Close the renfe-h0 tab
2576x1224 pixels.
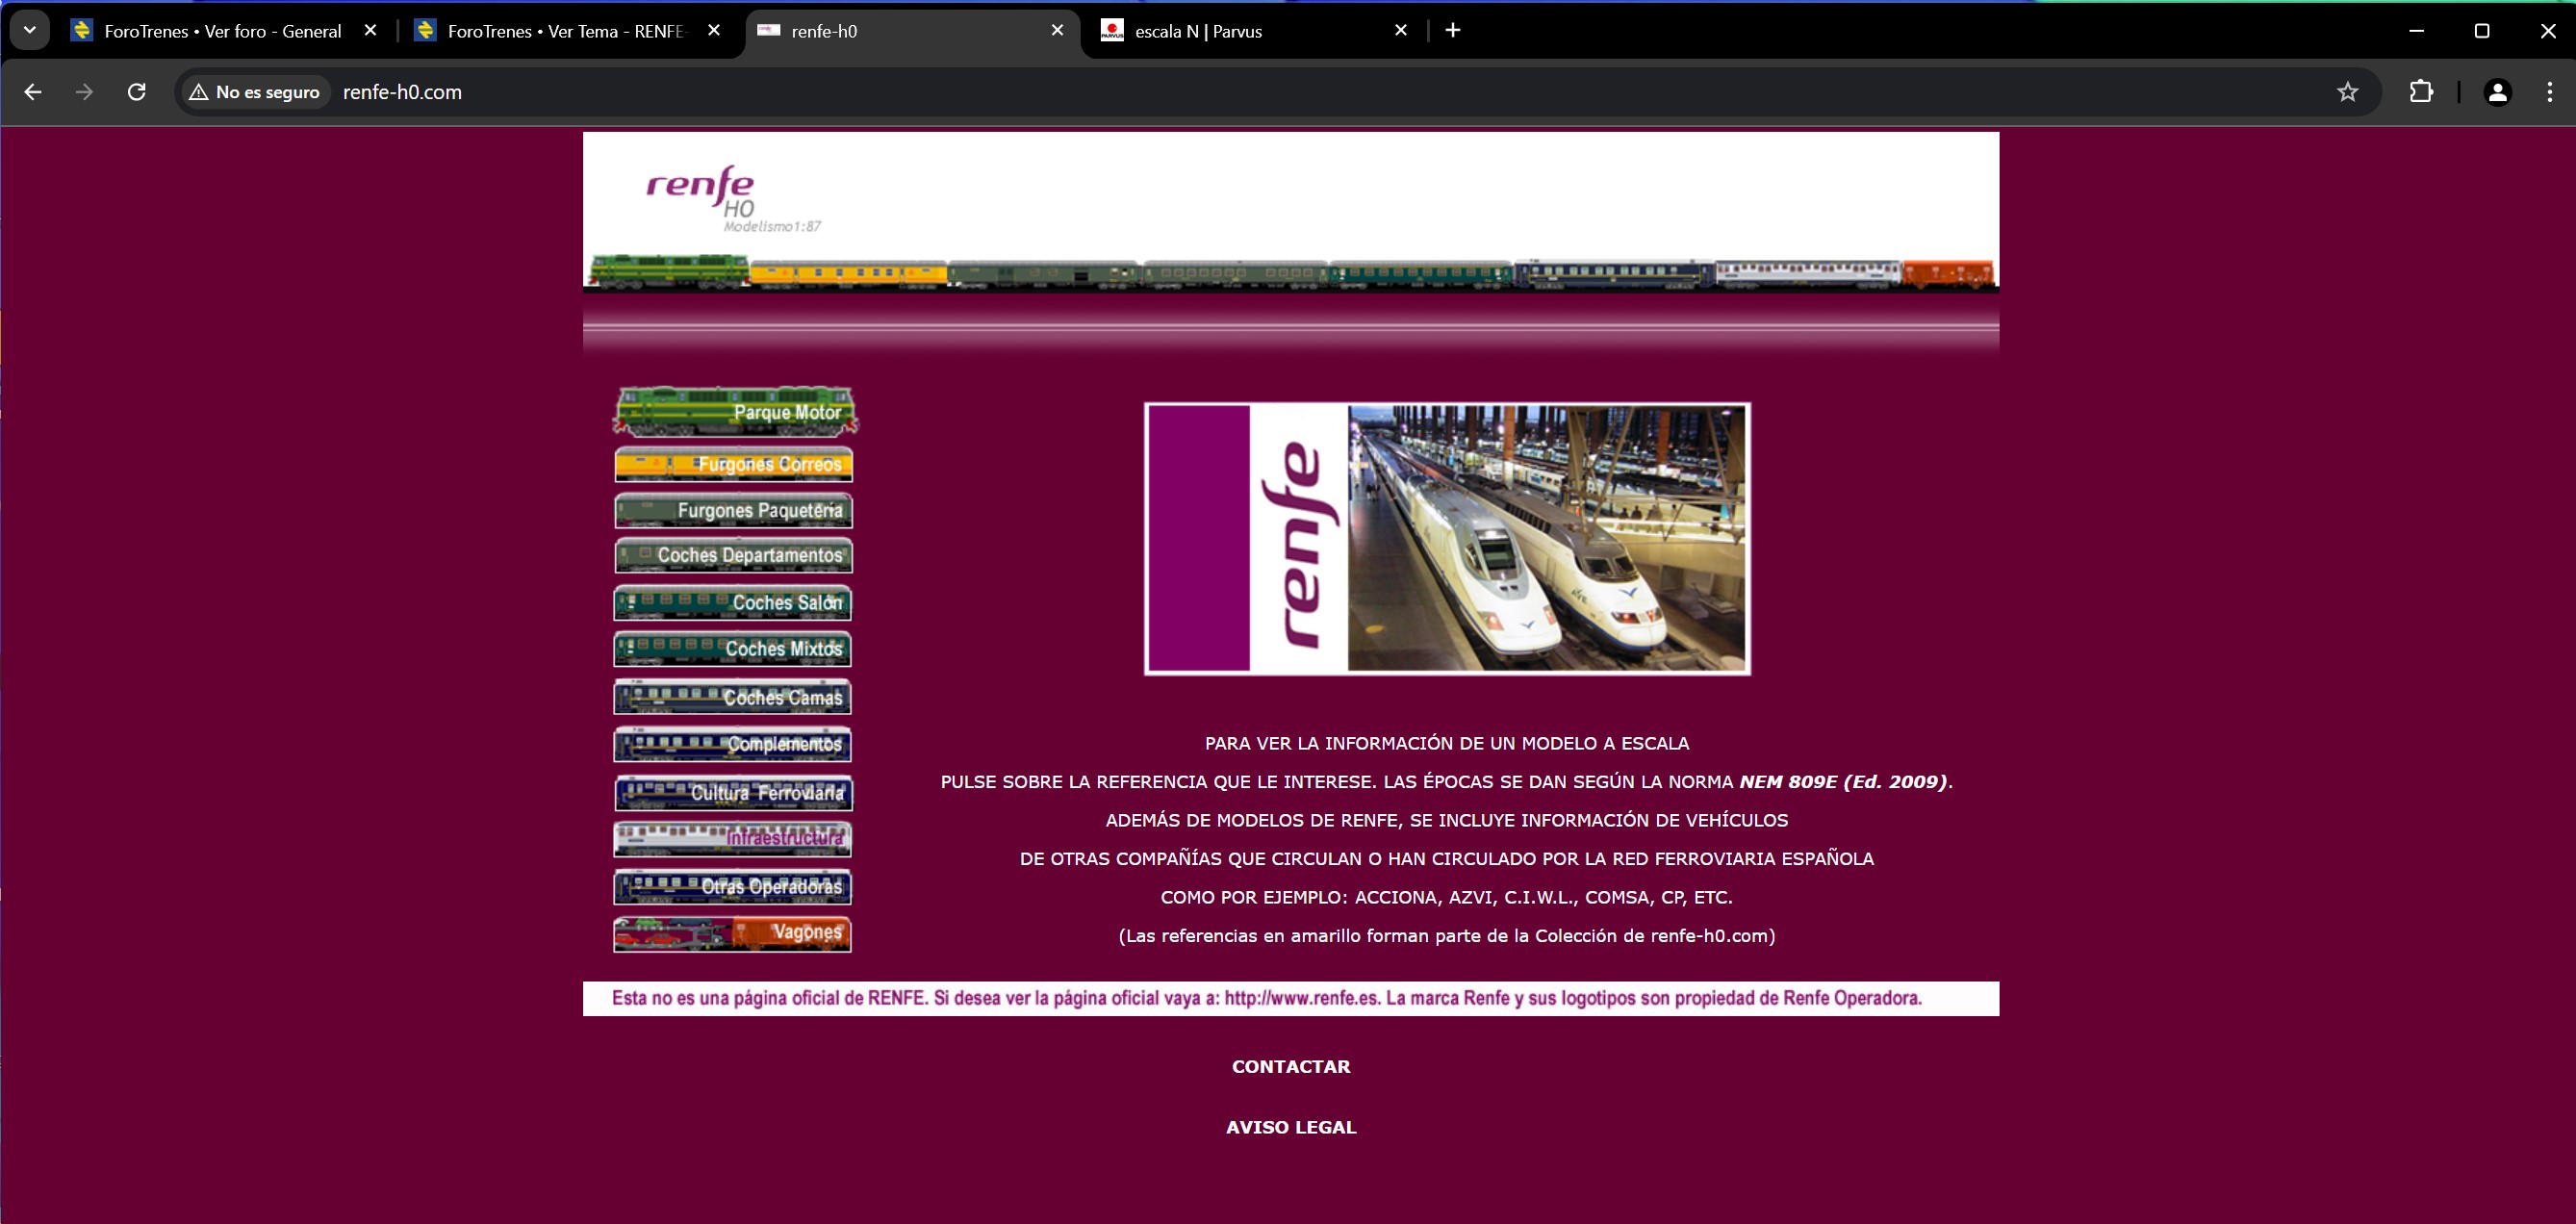[1057, 31]
